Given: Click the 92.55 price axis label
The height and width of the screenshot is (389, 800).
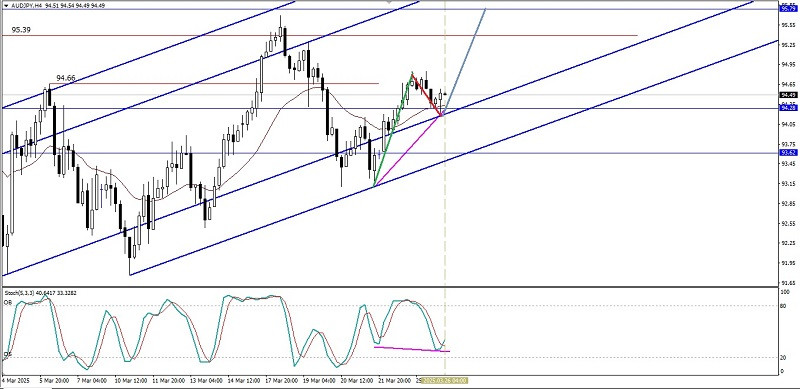Looking at the screenshot, I should pyautogui.click(x=787, y=224).
